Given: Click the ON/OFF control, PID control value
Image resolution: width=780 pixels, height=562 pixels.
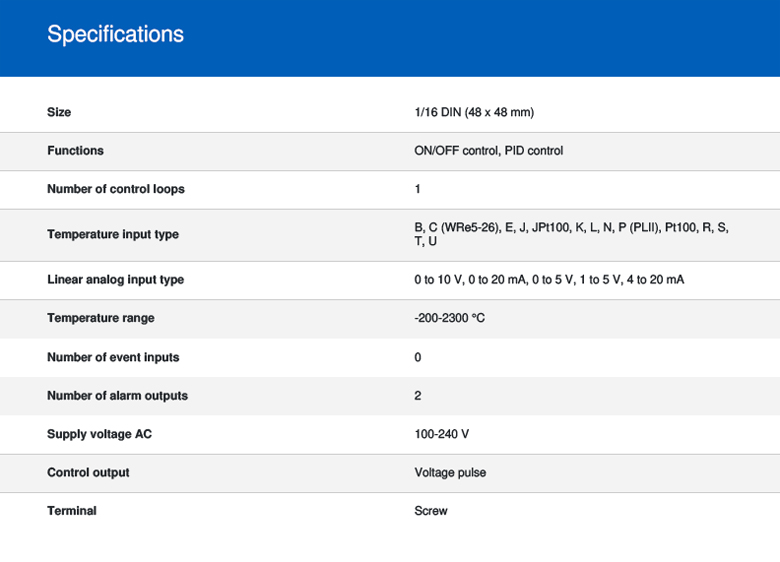Looking at the screenshot, I should [x=488, y=151].
